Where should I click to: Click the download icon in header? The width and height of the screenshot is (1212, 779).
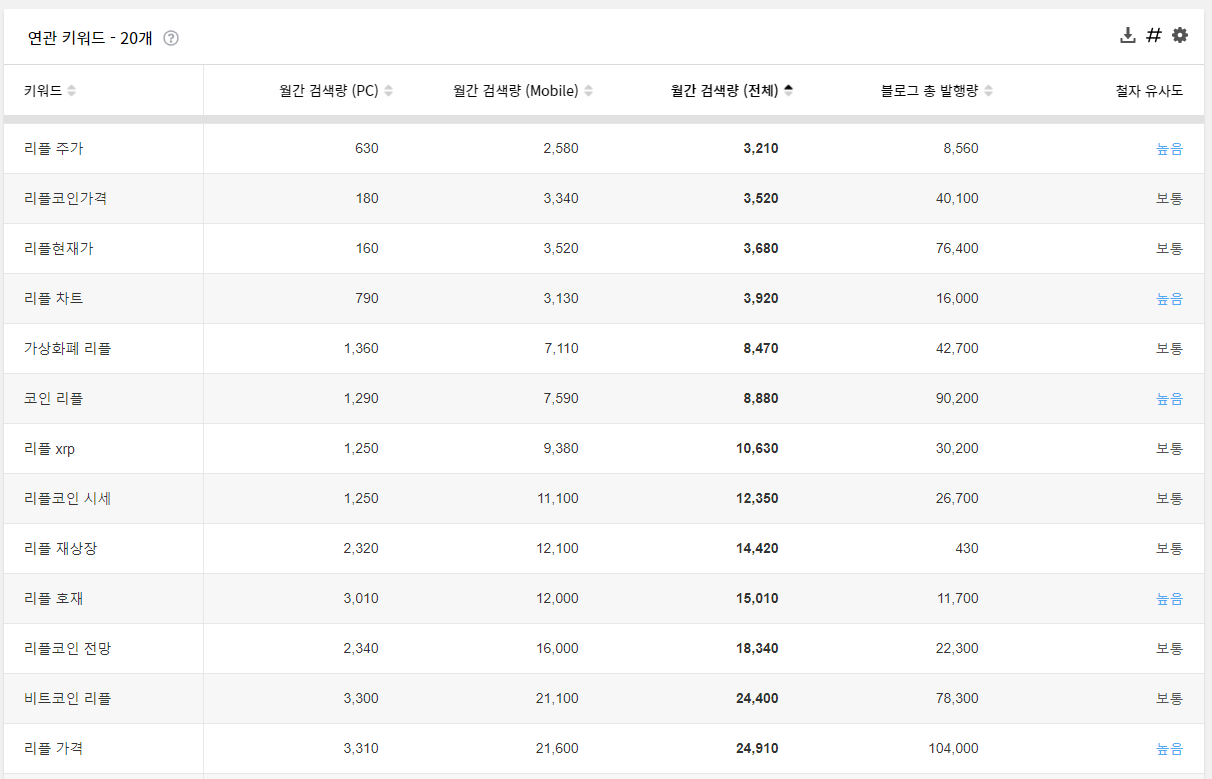[1128, 36]
